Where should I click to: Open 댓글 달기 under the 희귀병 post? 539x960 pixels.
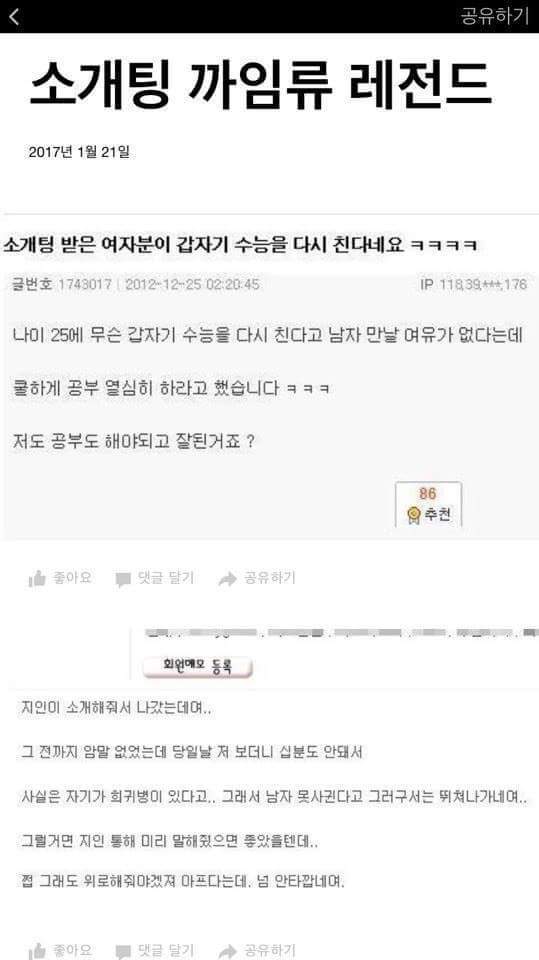pos(155,950)
